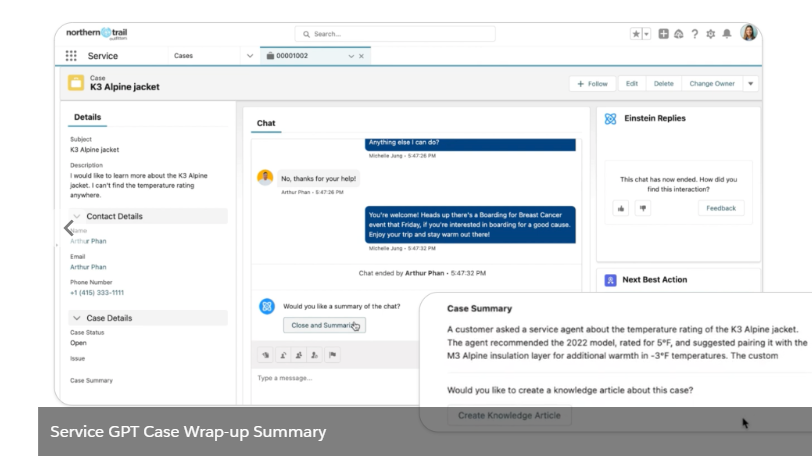Click the second chat toolbar transfer icon
The width and height of the screenshot is (812, 469).
pyautogui.click(x=283, y=355)
